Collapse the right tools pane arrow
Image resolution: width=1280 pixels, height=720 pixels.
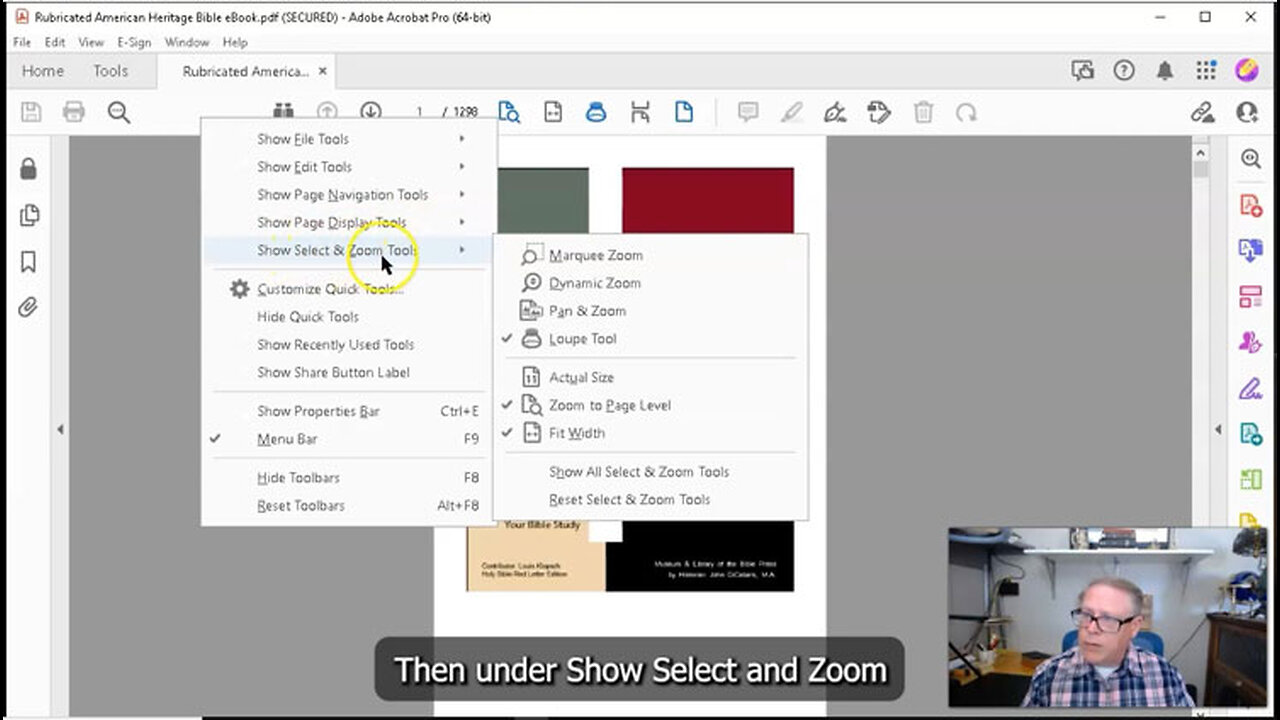(1218, 429)
